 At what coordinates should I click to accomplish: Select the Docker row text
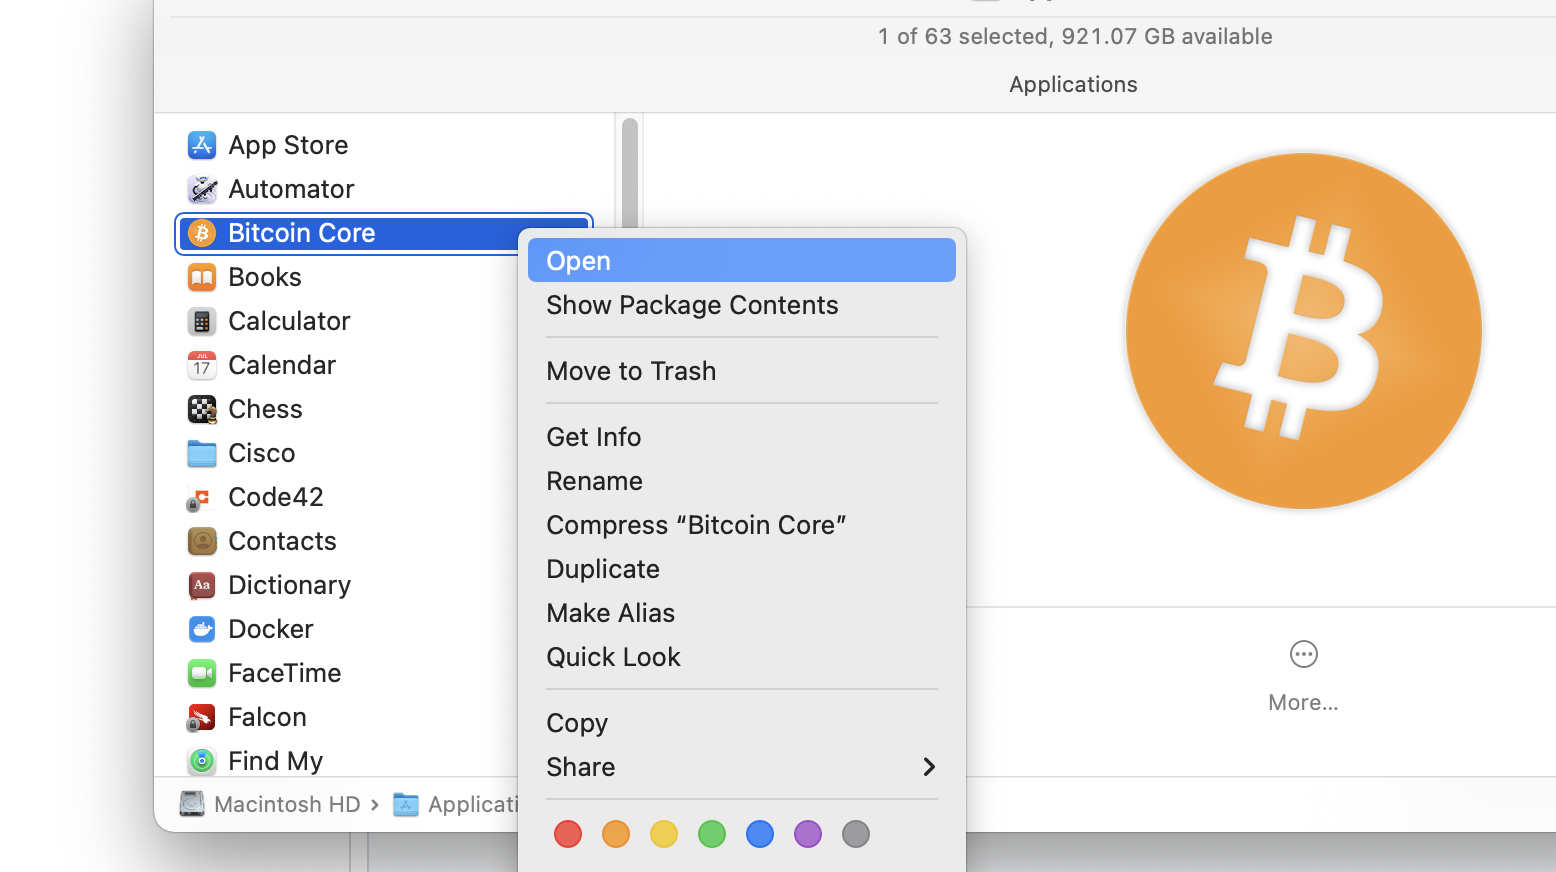click(271, 629)
